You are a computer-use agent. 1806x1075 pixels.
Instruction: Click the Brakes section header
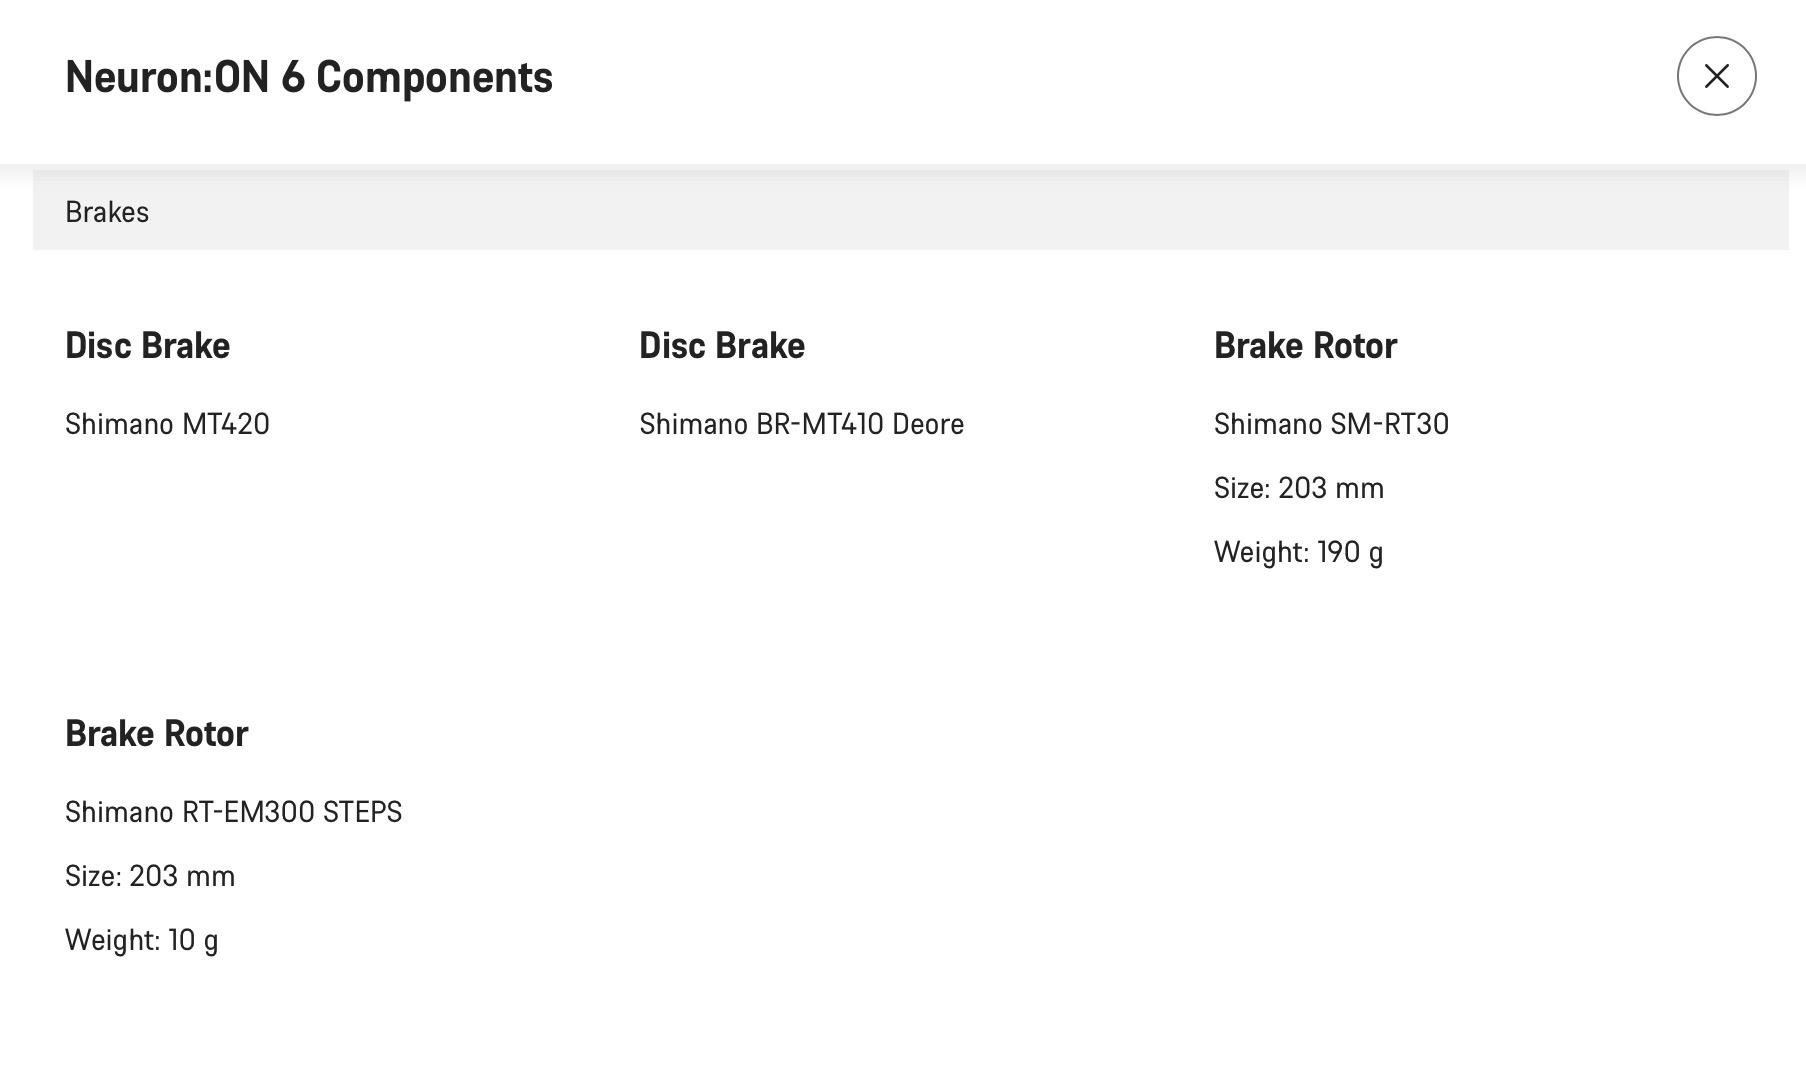(910, 210)
